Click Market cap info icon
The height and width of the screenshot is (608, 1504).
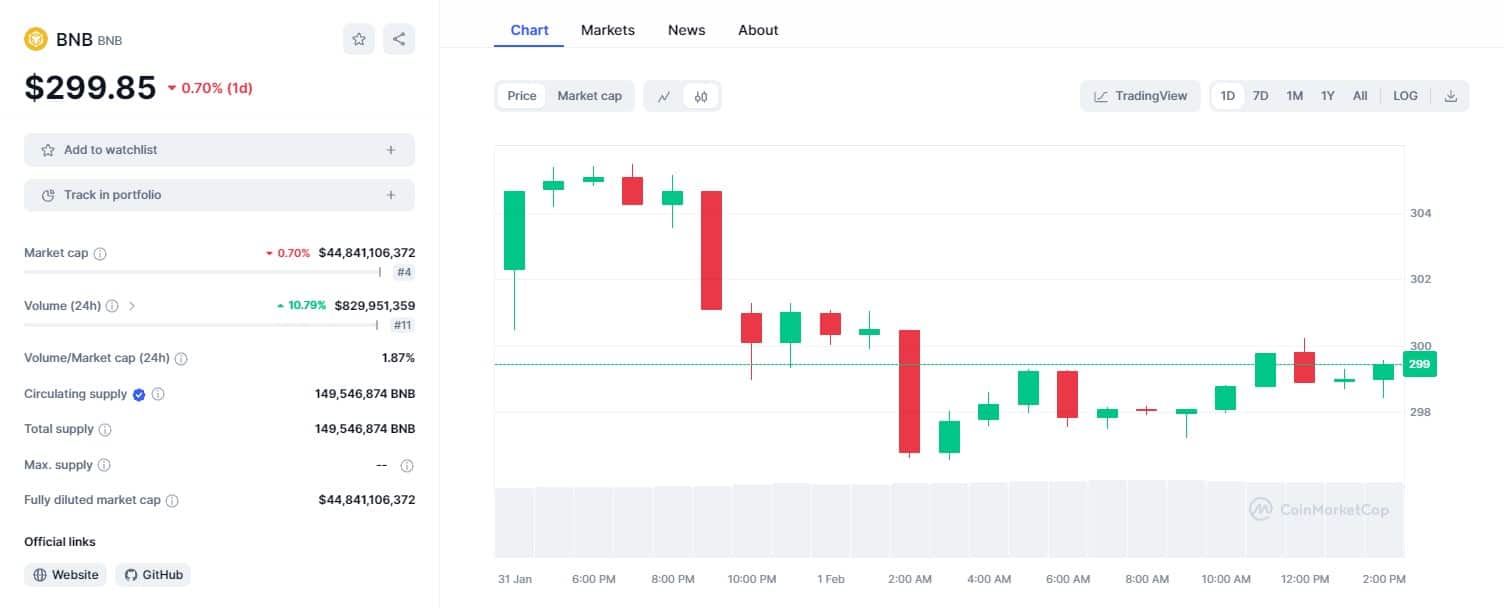coord(100,254)
